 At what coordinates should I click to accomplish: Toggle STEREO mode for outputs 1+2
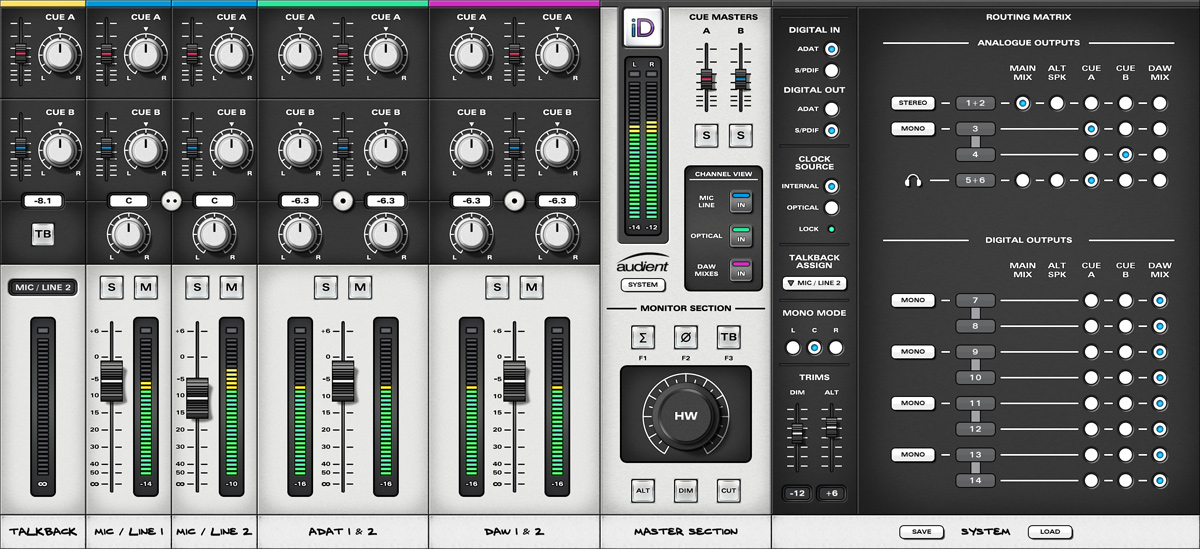[x=913, y=103]
